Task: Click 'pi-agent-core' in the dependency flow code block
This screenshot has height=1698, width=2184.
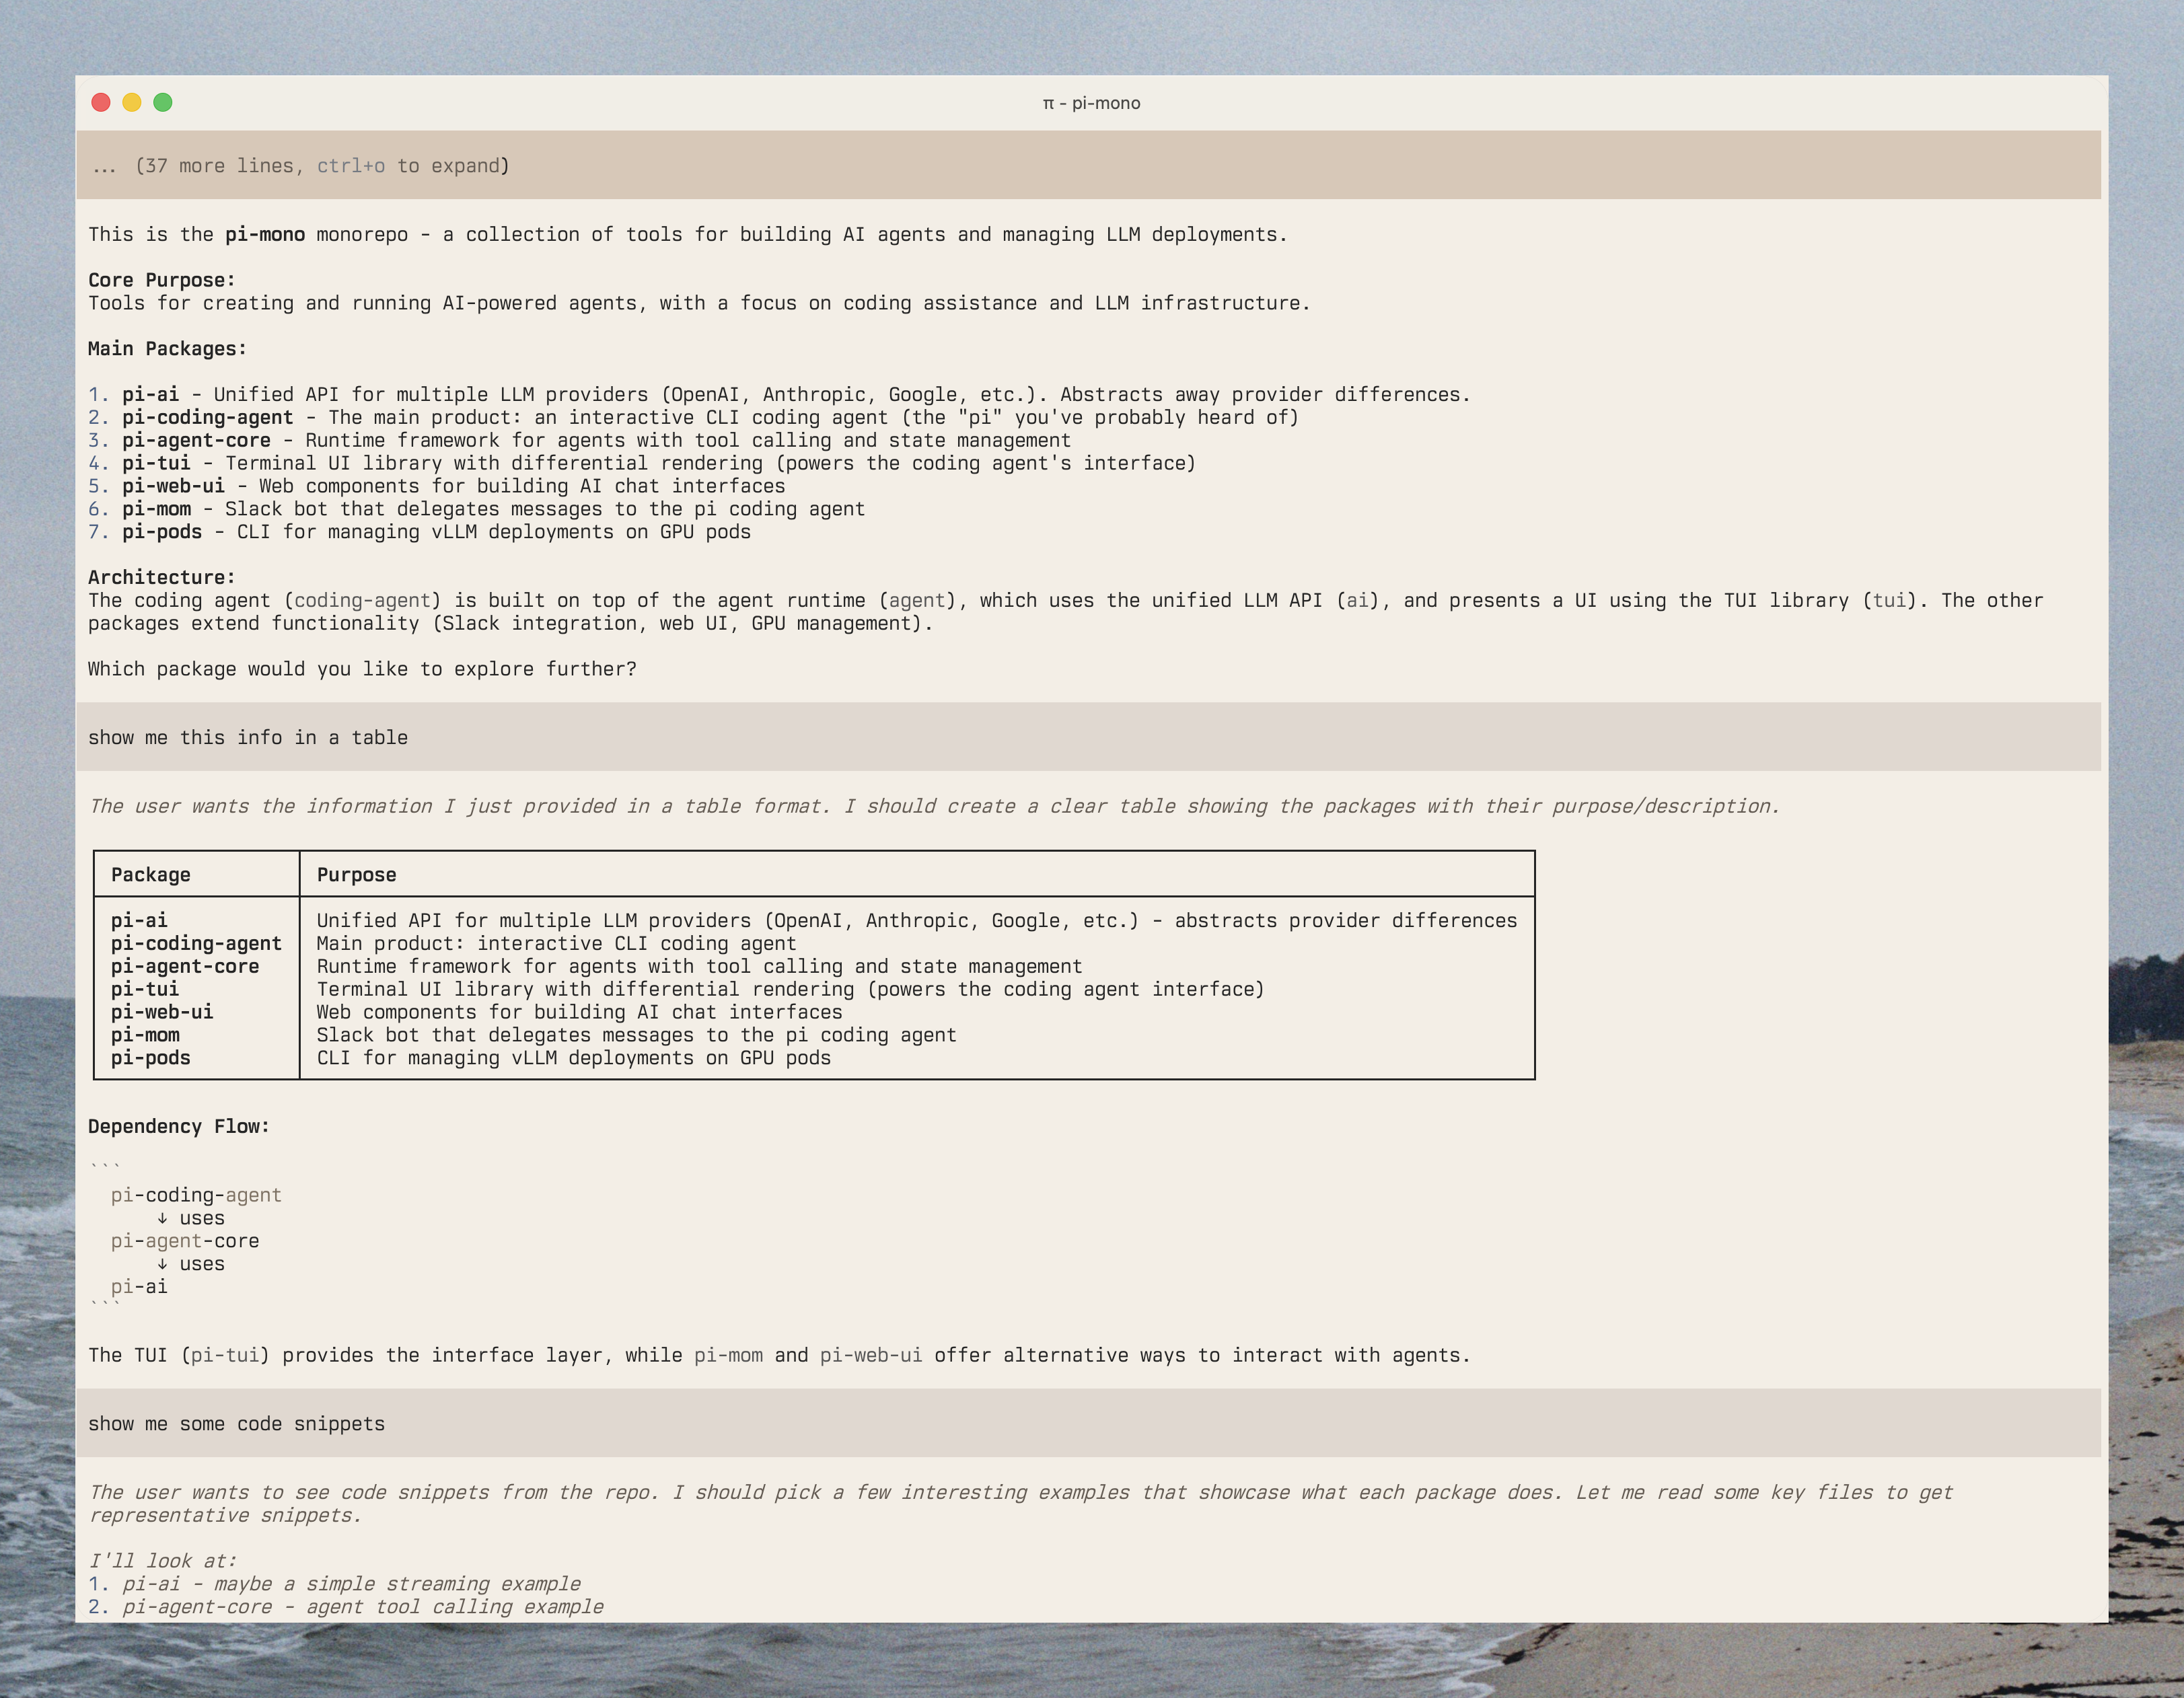Action: [185, 1241]
